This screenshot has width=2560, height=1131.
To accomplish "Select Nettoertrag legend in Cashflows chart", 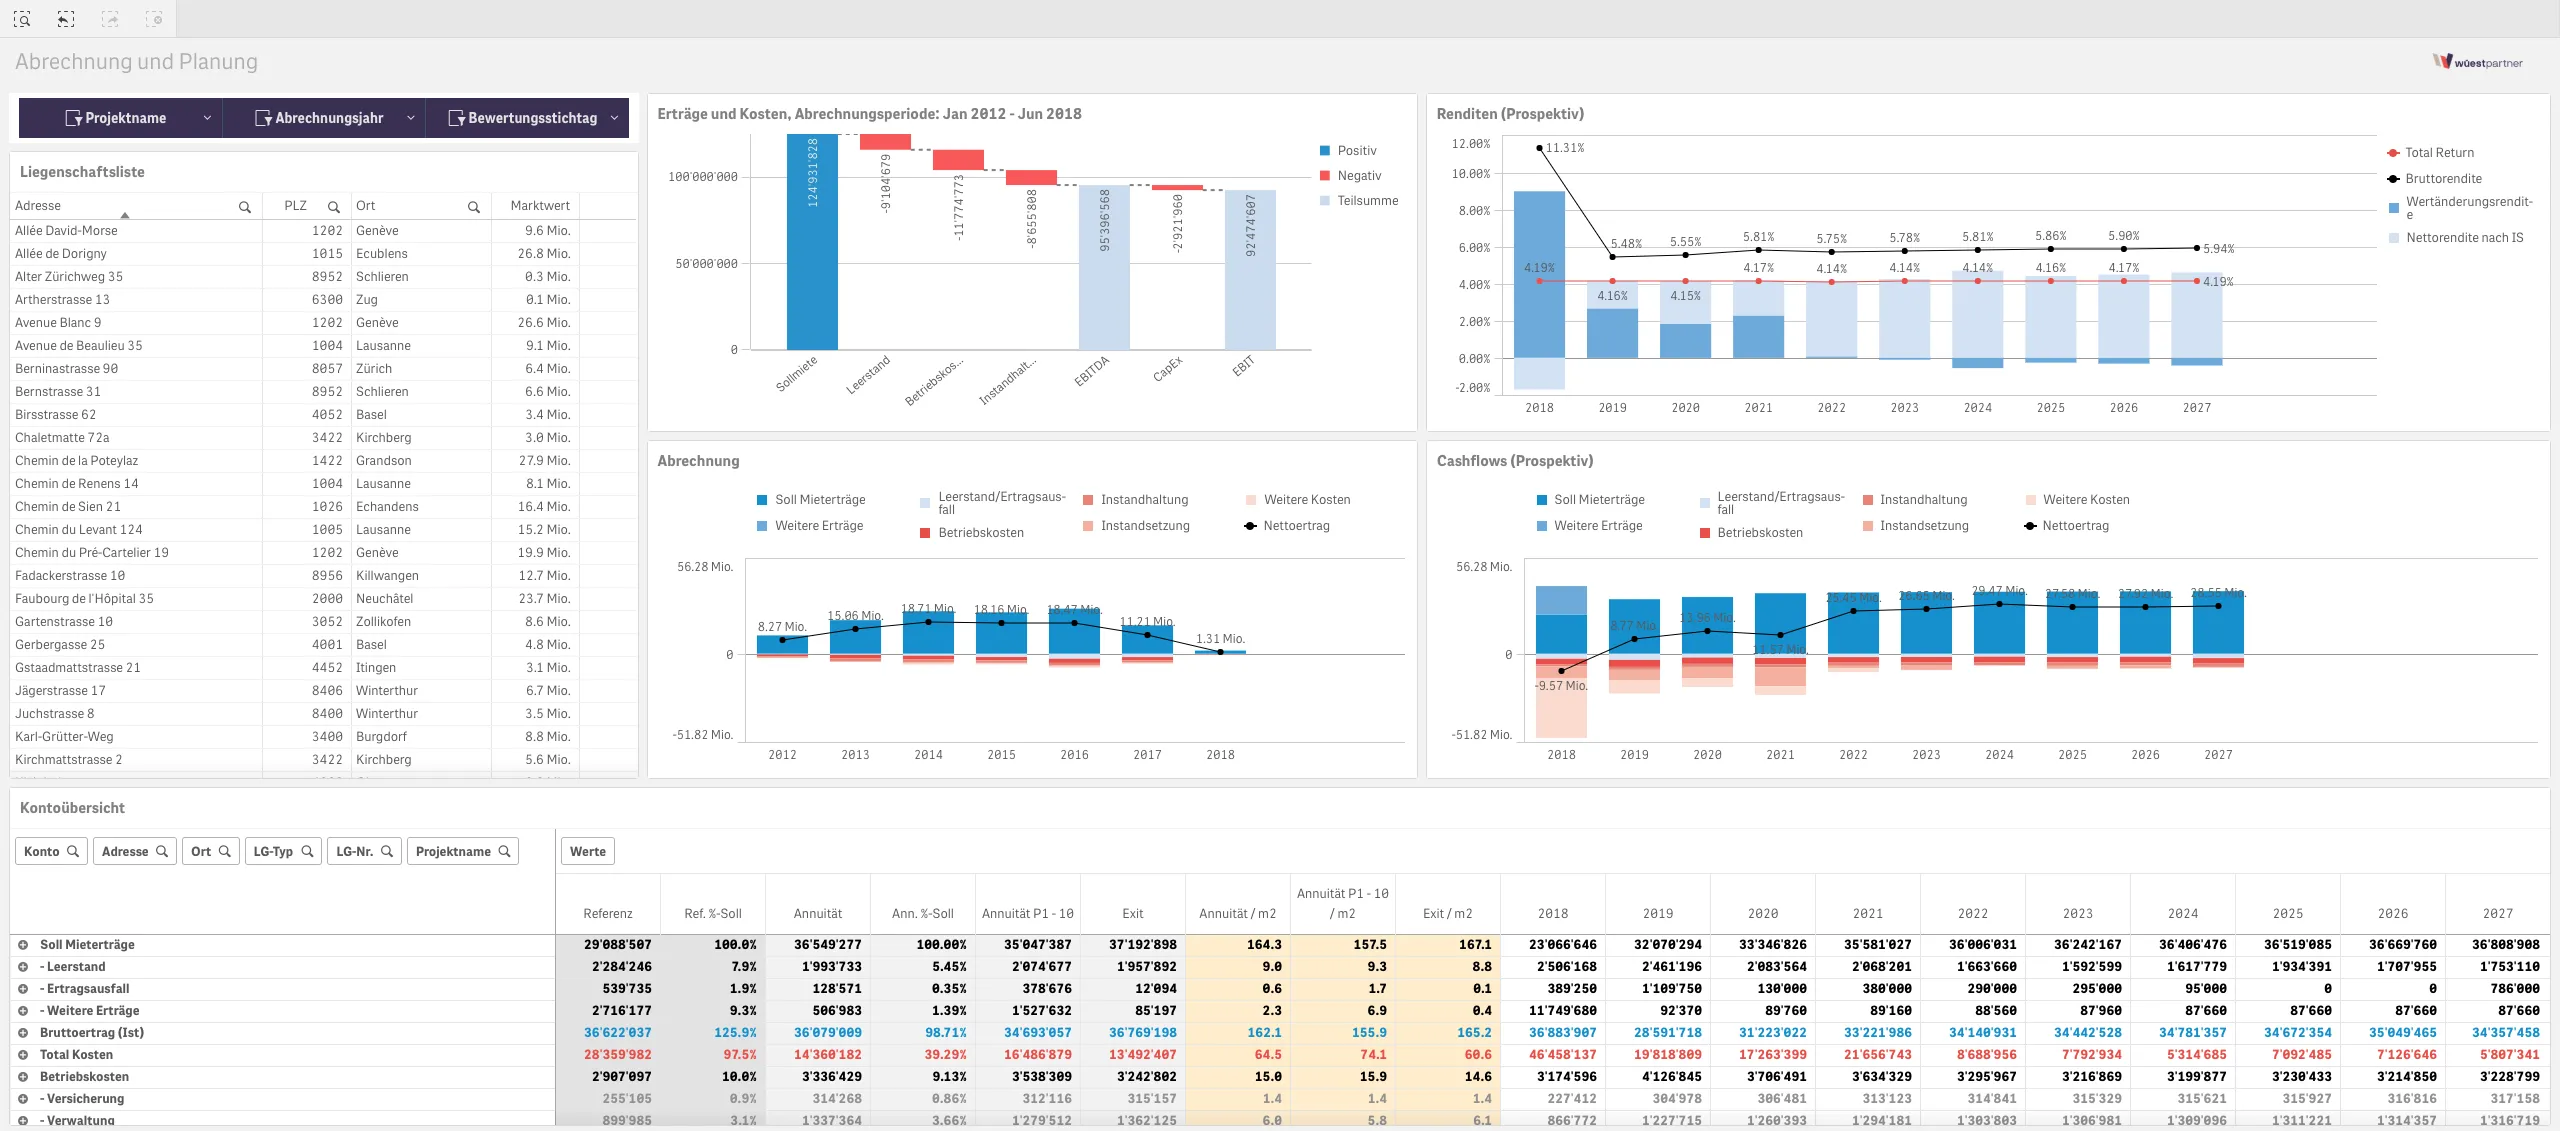I will click(2066, 526).
